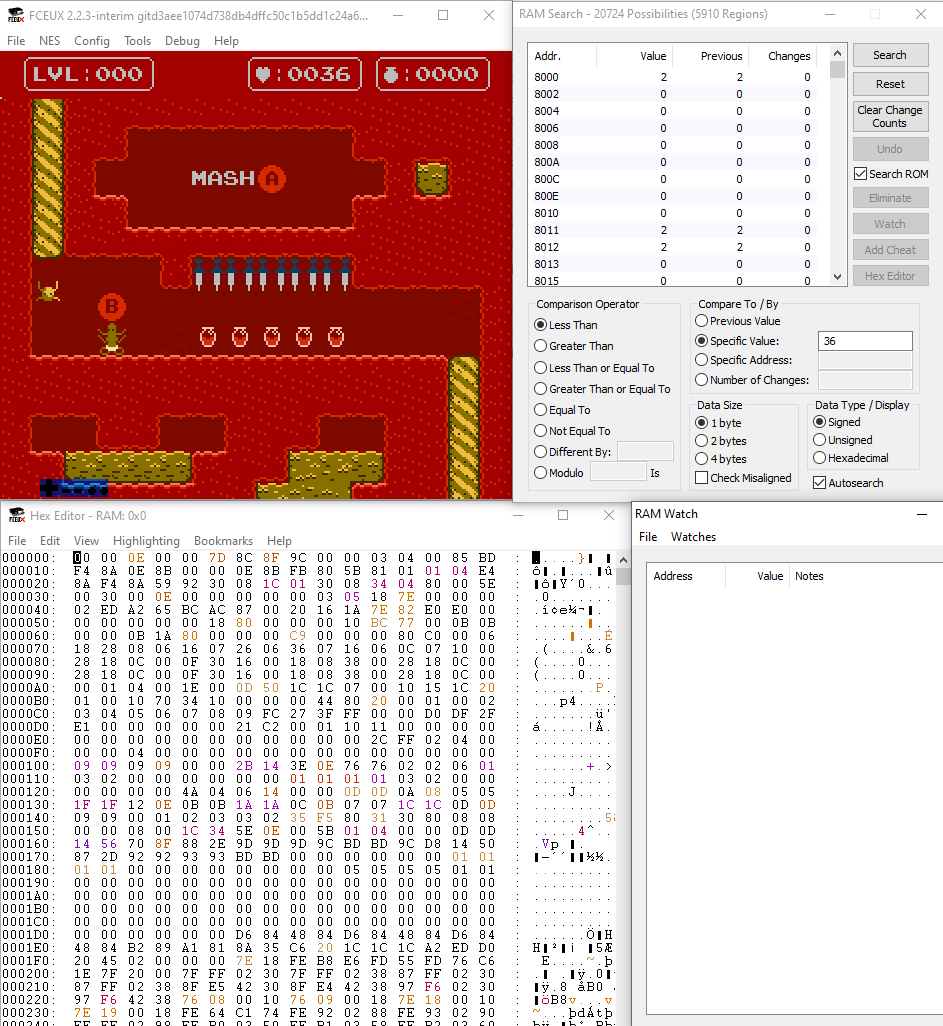This screenshot has height=1026, width=943.
Task: Select the Modulo operator
Action: click(559, 472)
